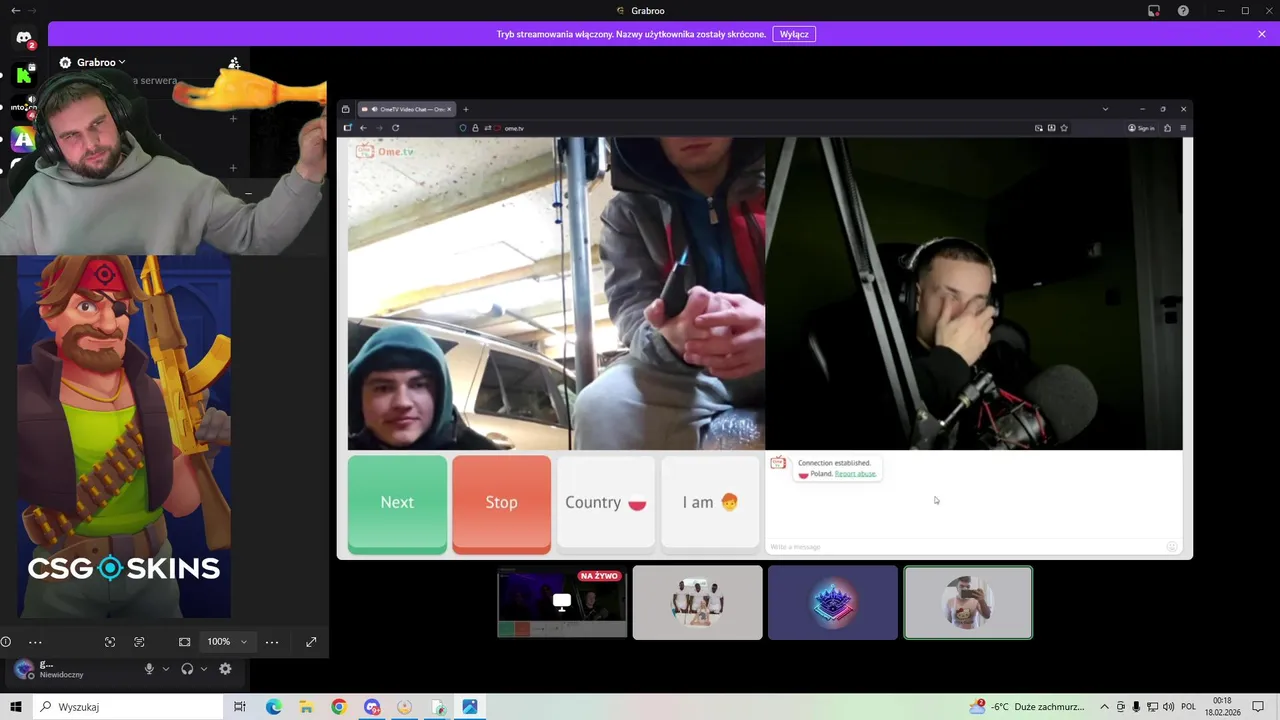Open Task View on the taskbar
Image resolution: width=1280 pixels, height=720 pixels.
click(239, 707)
